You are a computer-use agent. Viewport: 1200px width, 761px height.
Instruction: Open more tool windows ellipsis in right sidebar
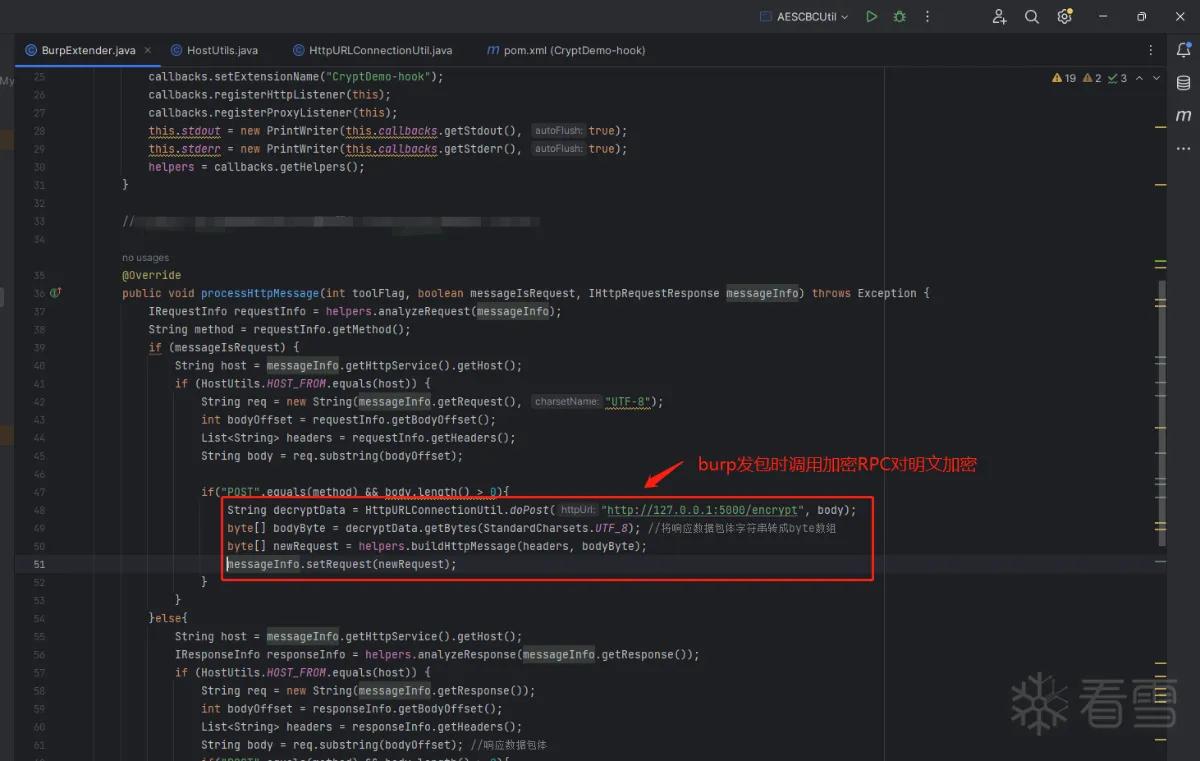click(1184, 149)
